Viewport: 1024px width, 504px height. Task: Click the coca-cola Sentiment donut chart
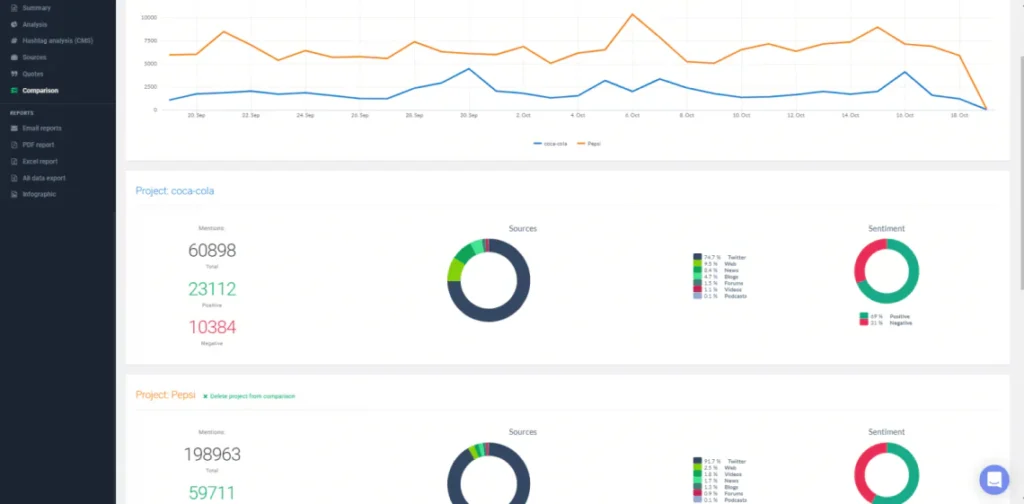pos(886,271)
